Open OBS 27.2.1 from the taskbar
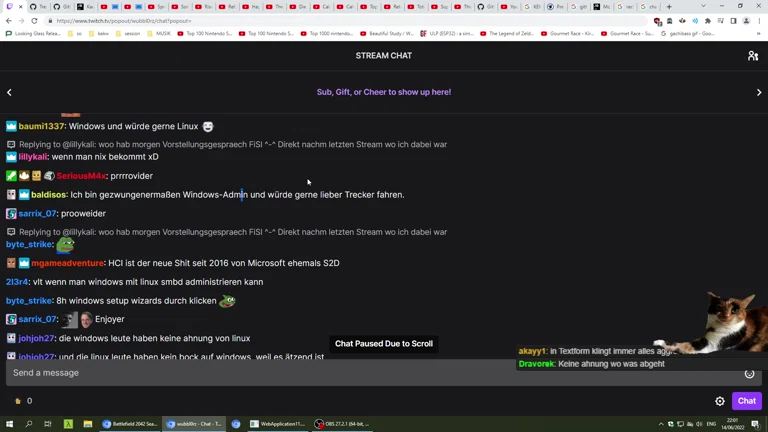 341,424
